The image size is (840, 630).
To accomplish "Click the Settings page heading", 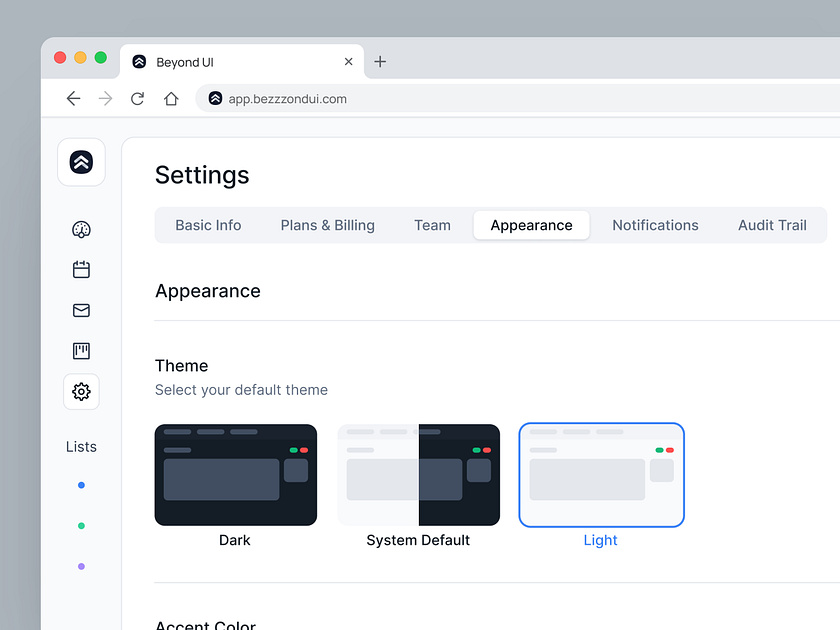I will [x=202, y=175].
